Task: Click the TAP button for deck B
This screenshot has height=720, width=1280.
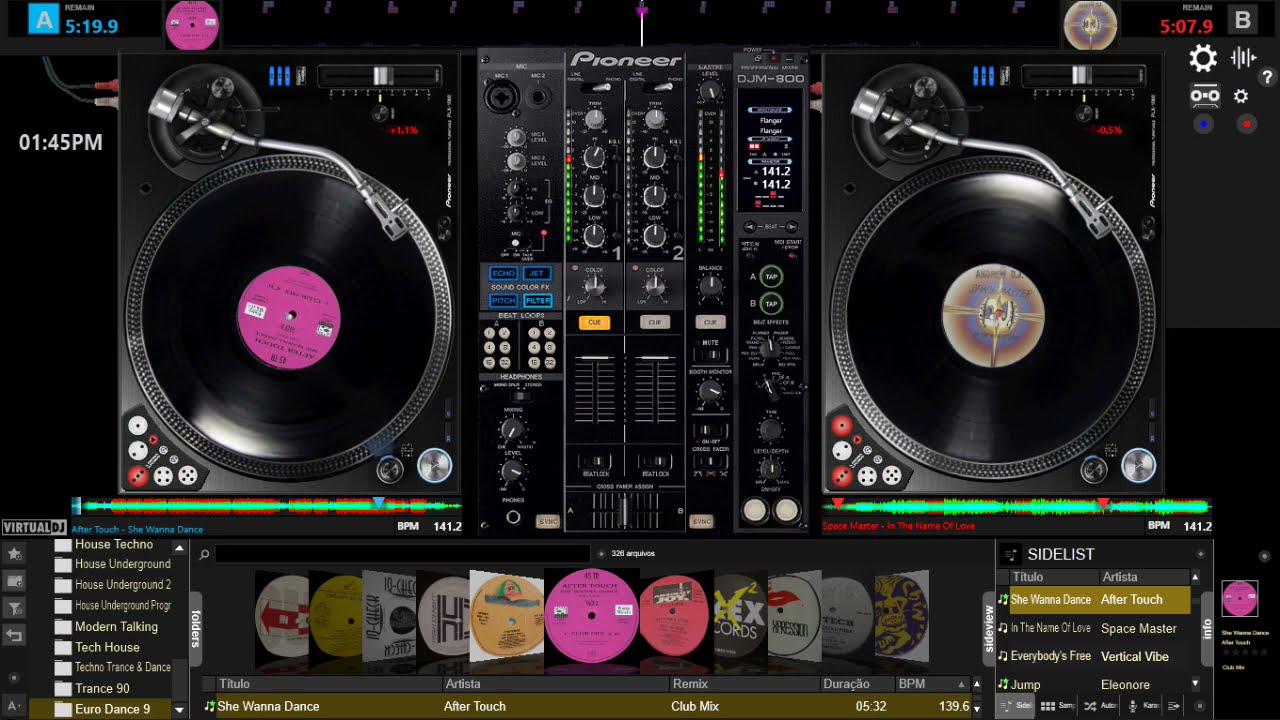Action: (x=771, y=303)
